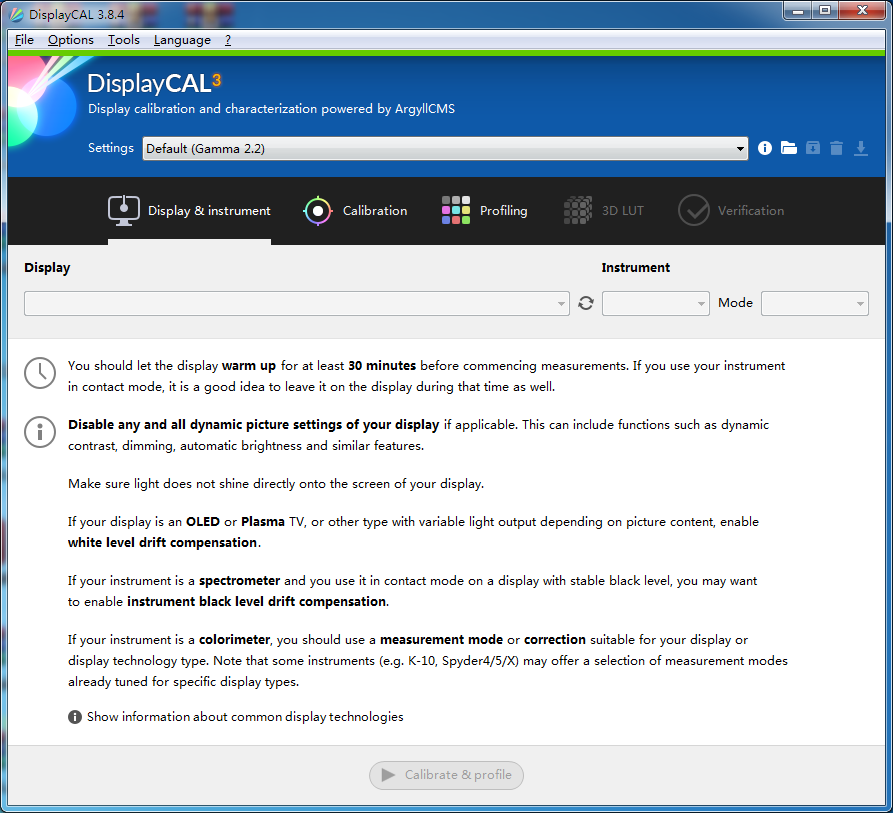
Task: Click the bold 'spectrometer' word
Action: tap(239, 581)
